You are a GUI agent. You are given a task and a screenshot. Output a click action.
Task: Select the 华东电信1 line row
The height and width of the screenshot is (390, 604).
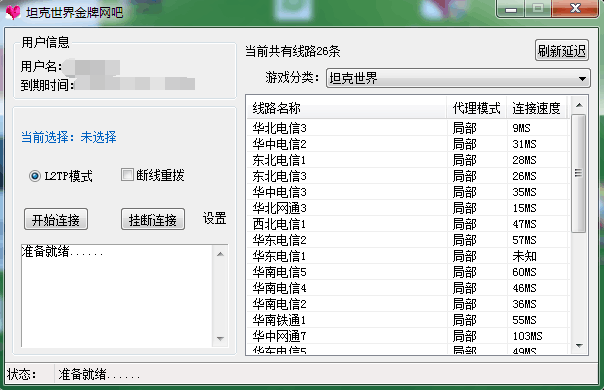pyautogui.click(x=408, y=256)
